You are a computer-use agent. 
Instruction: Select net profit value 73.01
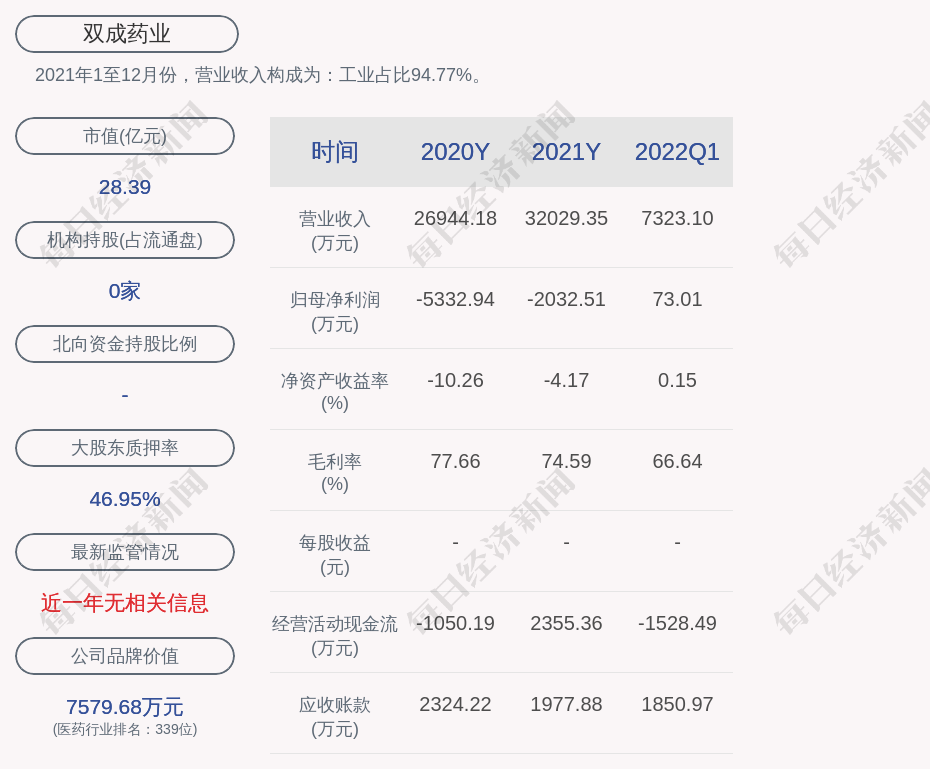[x=677, y=299]
